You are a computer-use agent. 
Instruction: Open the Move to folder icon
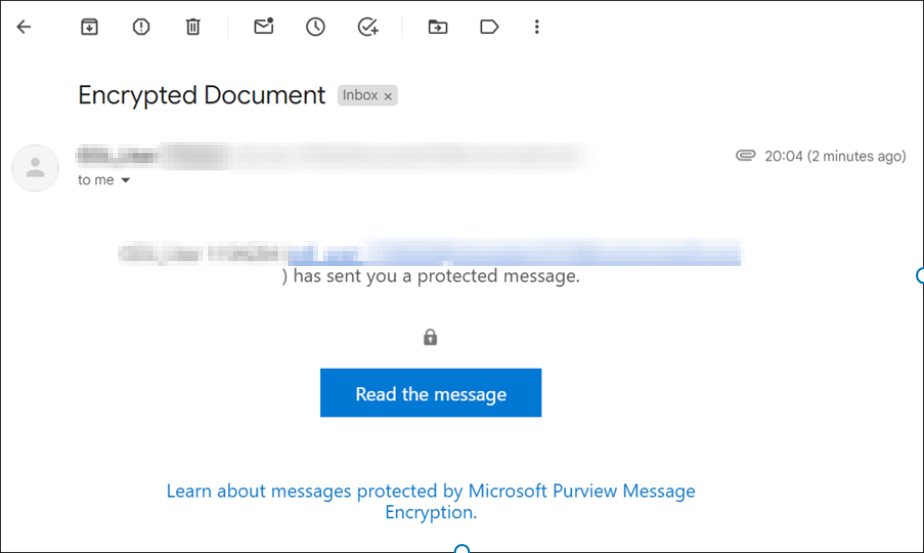click(x=437, y=27)
